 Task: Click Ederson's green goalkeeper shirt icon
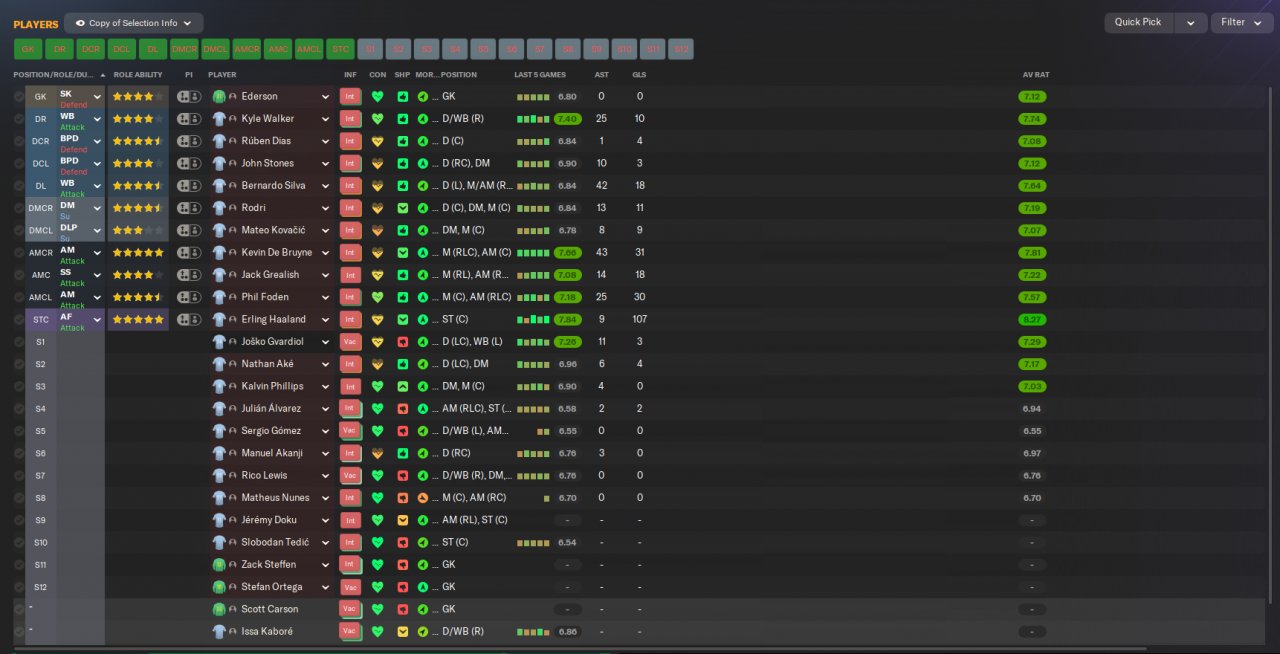[x=219, y=97]
